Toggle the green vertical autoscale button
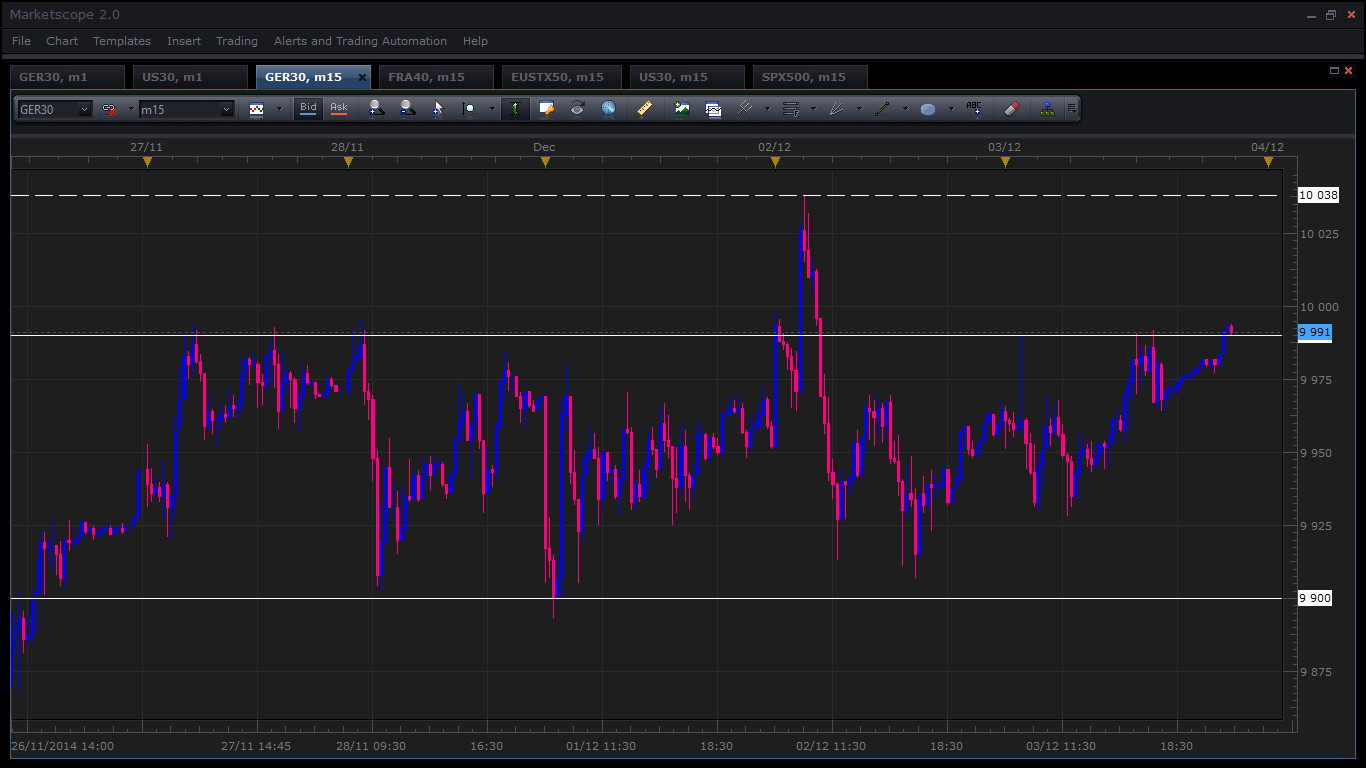 (515, 108)
